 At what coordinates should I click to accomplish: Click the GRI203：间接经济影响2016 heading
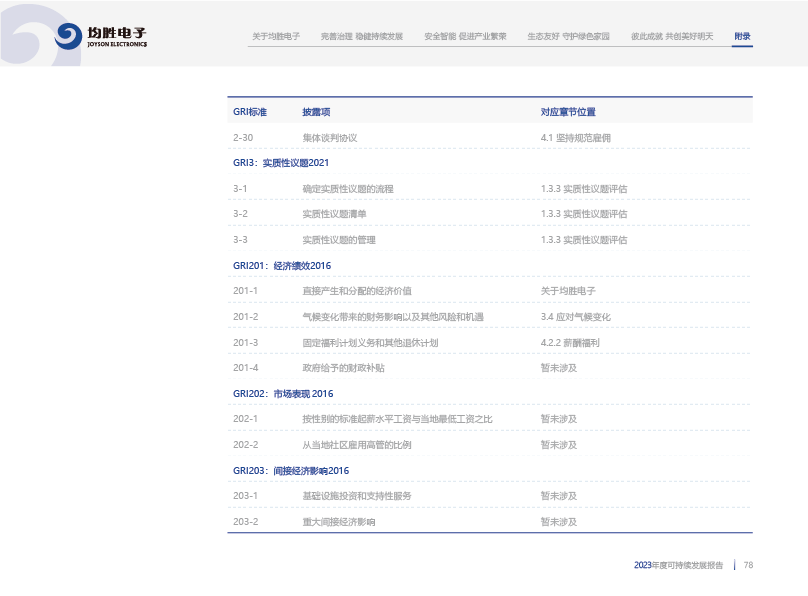(291, 471)
